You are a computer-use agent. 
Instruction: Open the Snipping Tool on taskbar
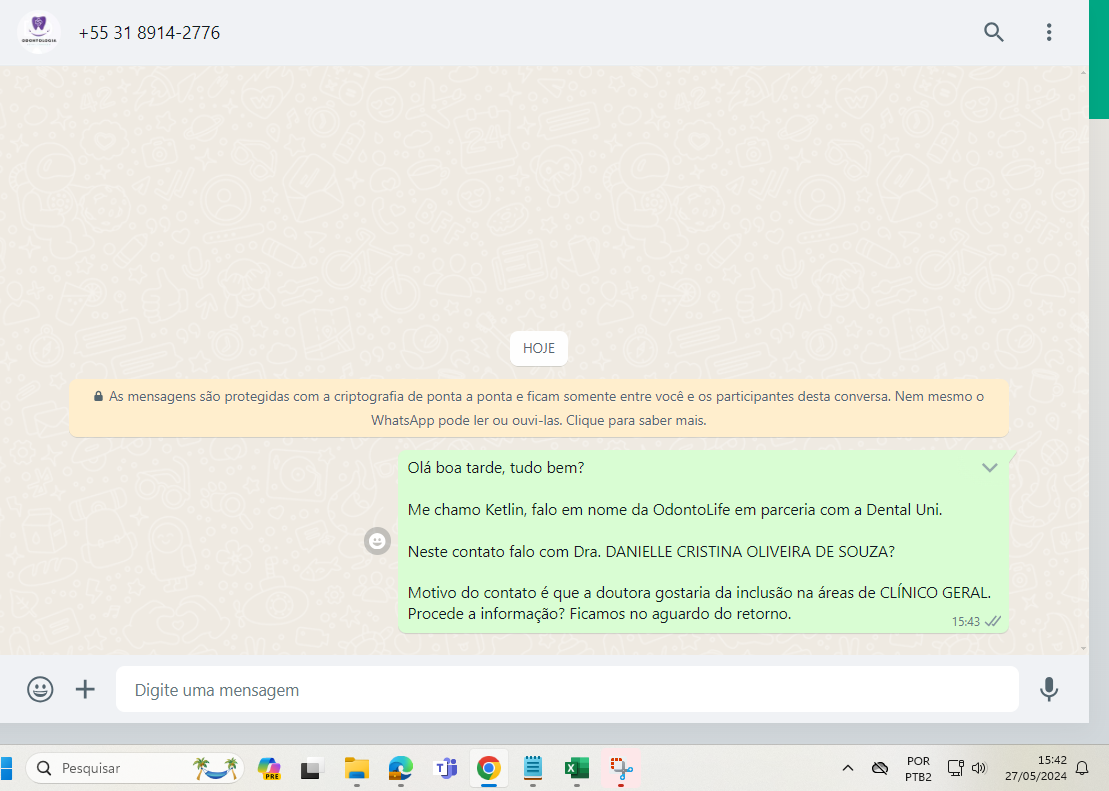tap(621, 768)
